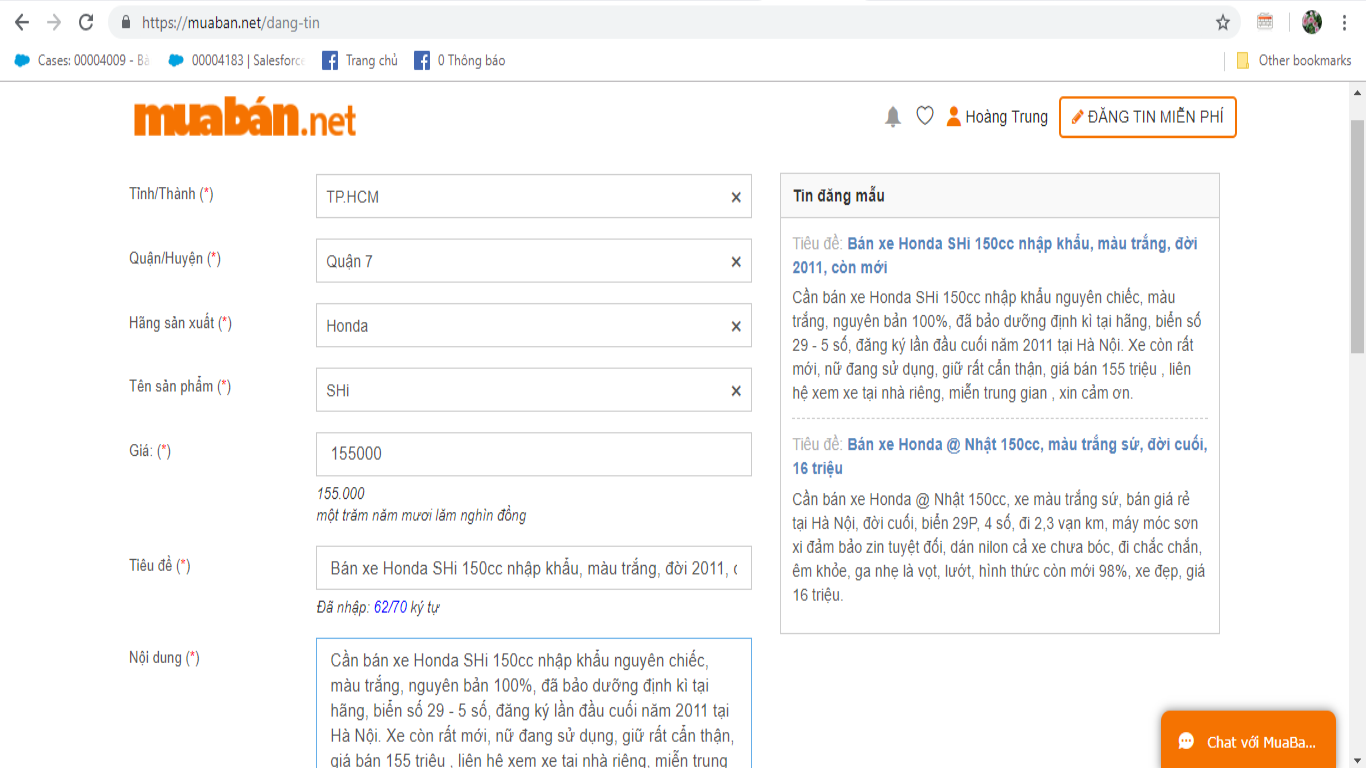1366x768 pixels.
Task: Click the Quận/Huyện (*) label
Action: click(175, 259)
